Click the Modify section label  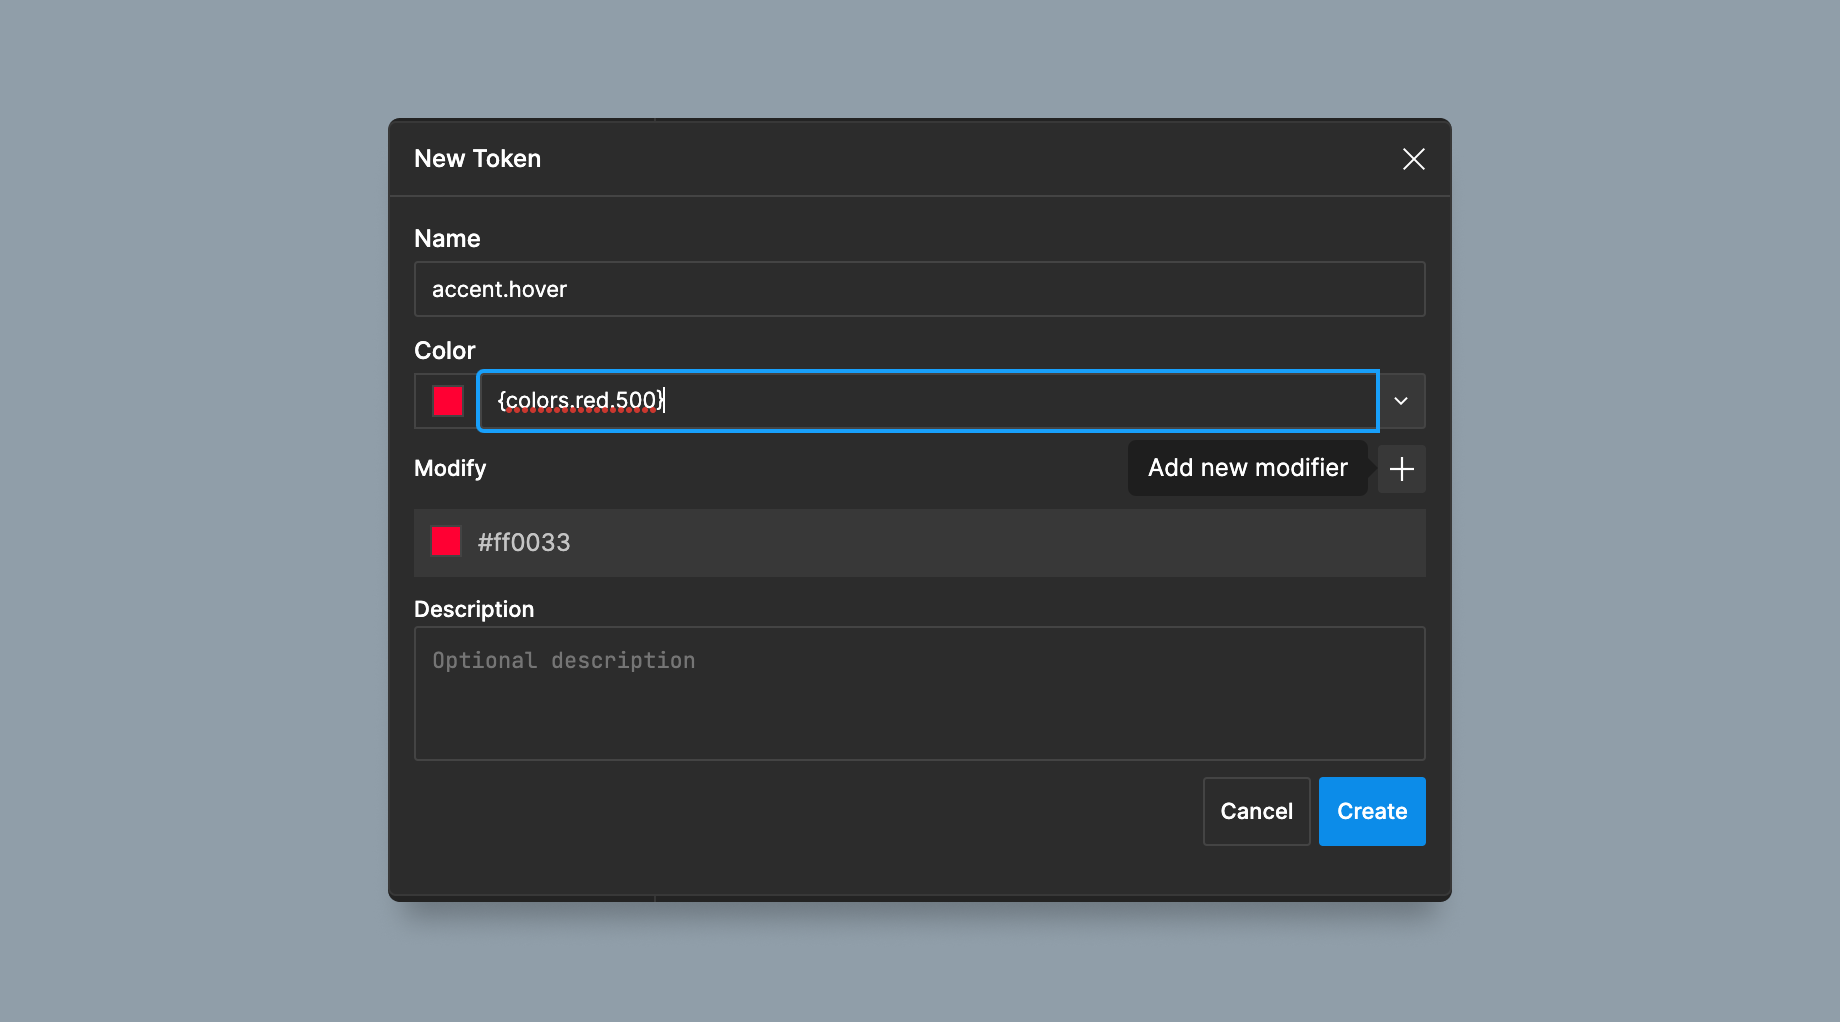450,468
